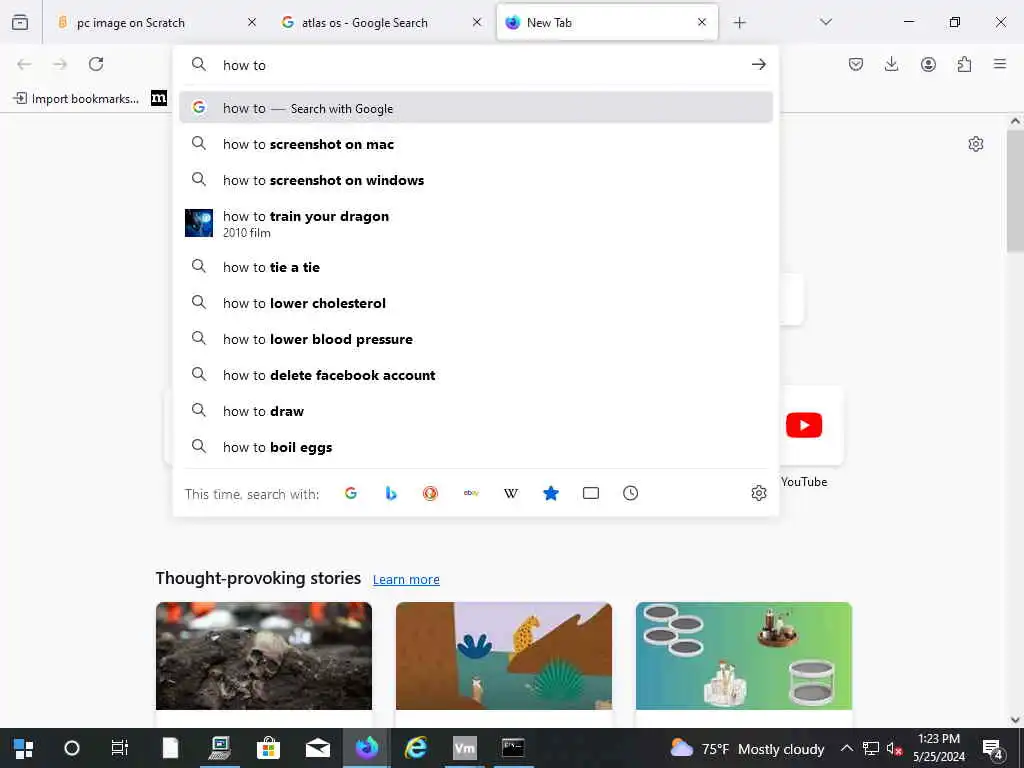Open the Extensions puzzle icon

964,64
